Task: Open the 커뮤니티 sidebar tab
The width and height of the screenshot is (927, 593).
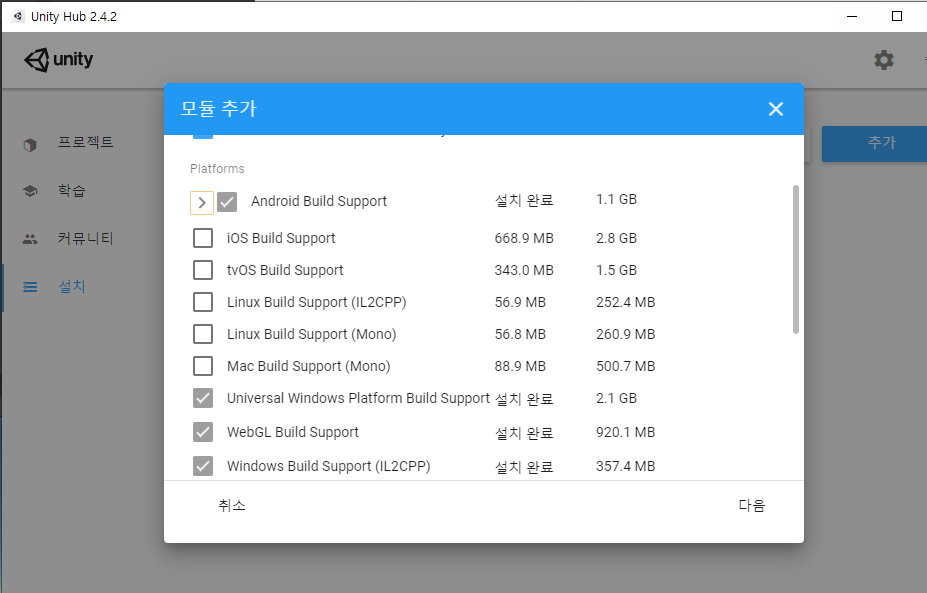Action: point(83,238)
